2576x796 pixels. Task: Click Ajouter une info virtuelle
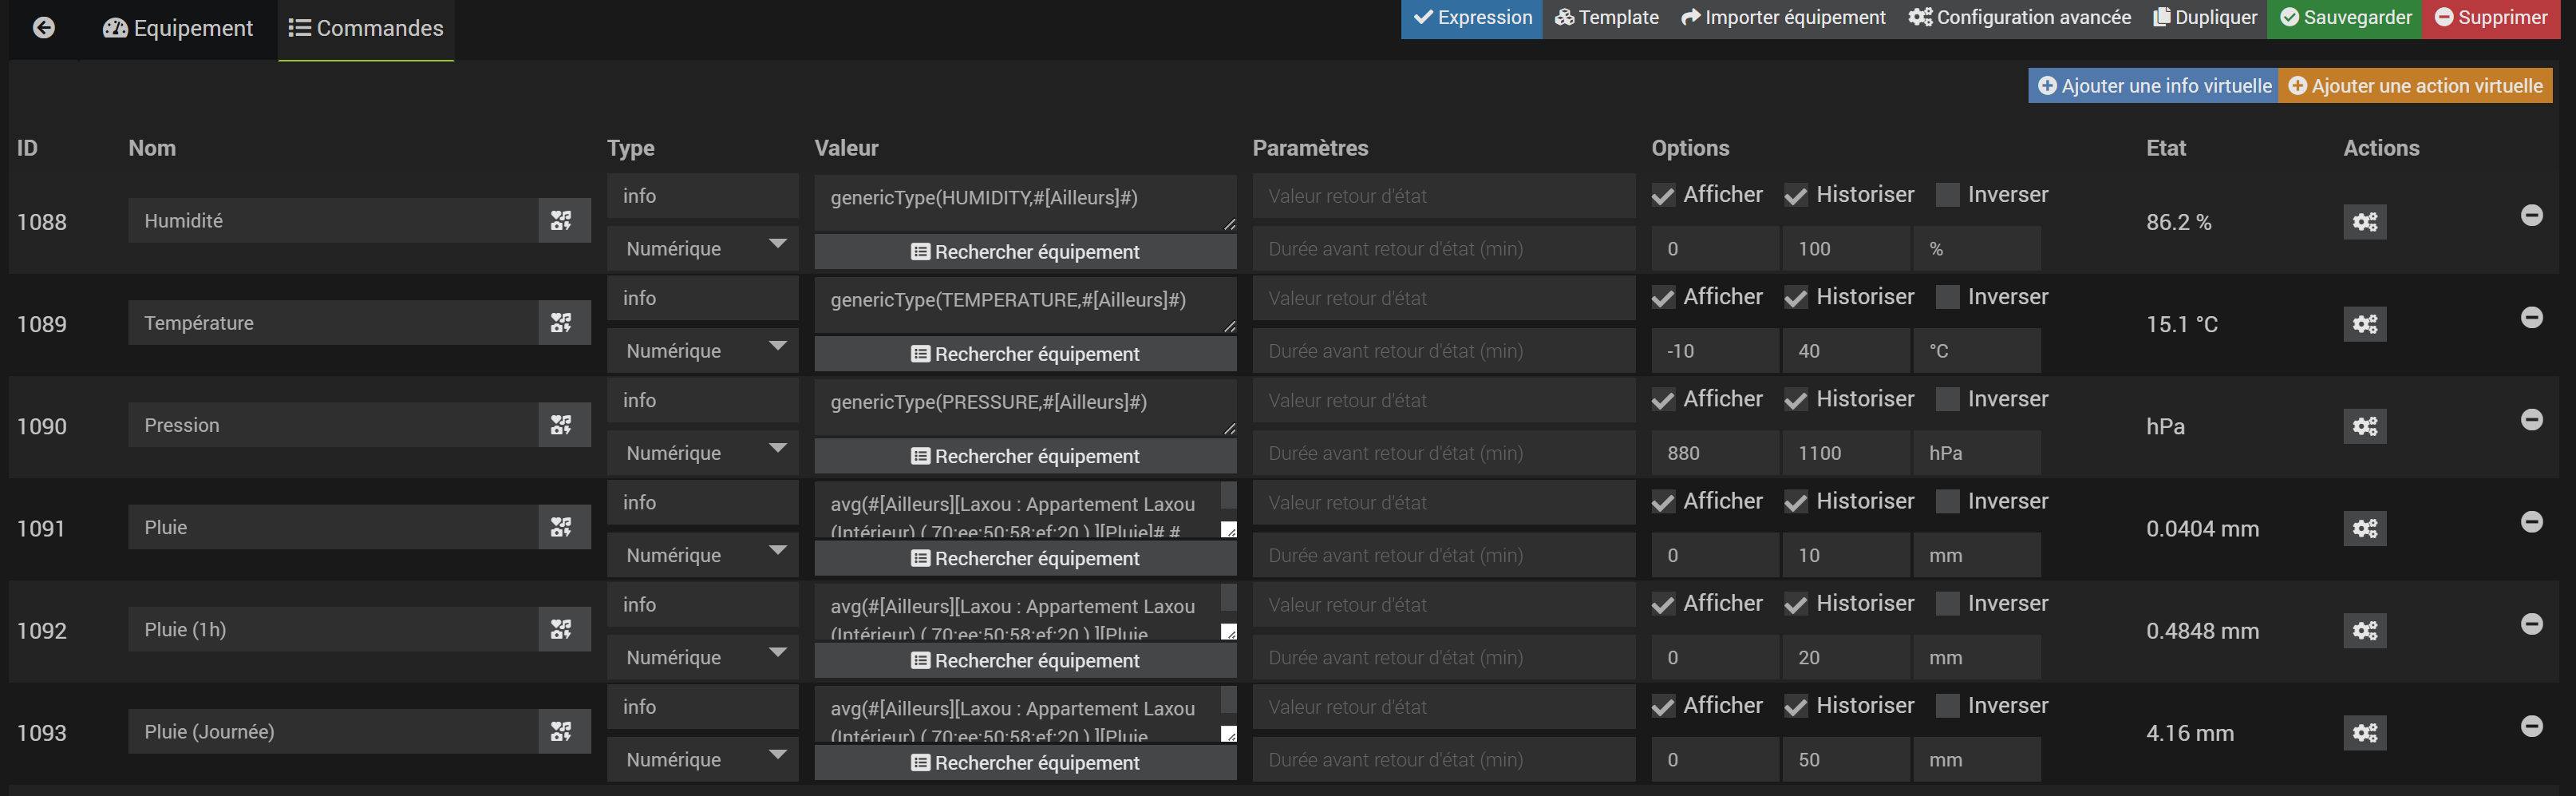pyautogui.click(x=2153, y=86)
